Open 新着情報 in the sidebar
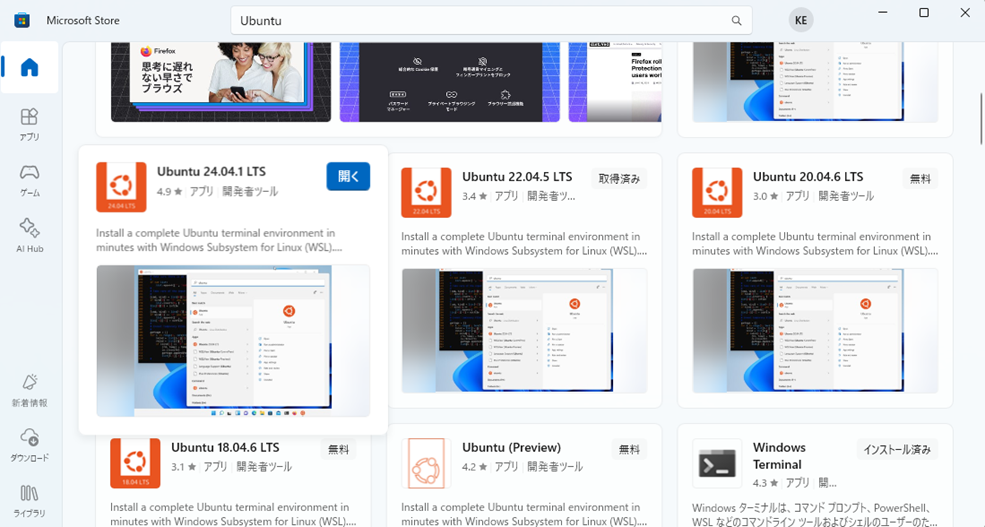This screenshot has width=985, height=527. [x=30, y=390]
